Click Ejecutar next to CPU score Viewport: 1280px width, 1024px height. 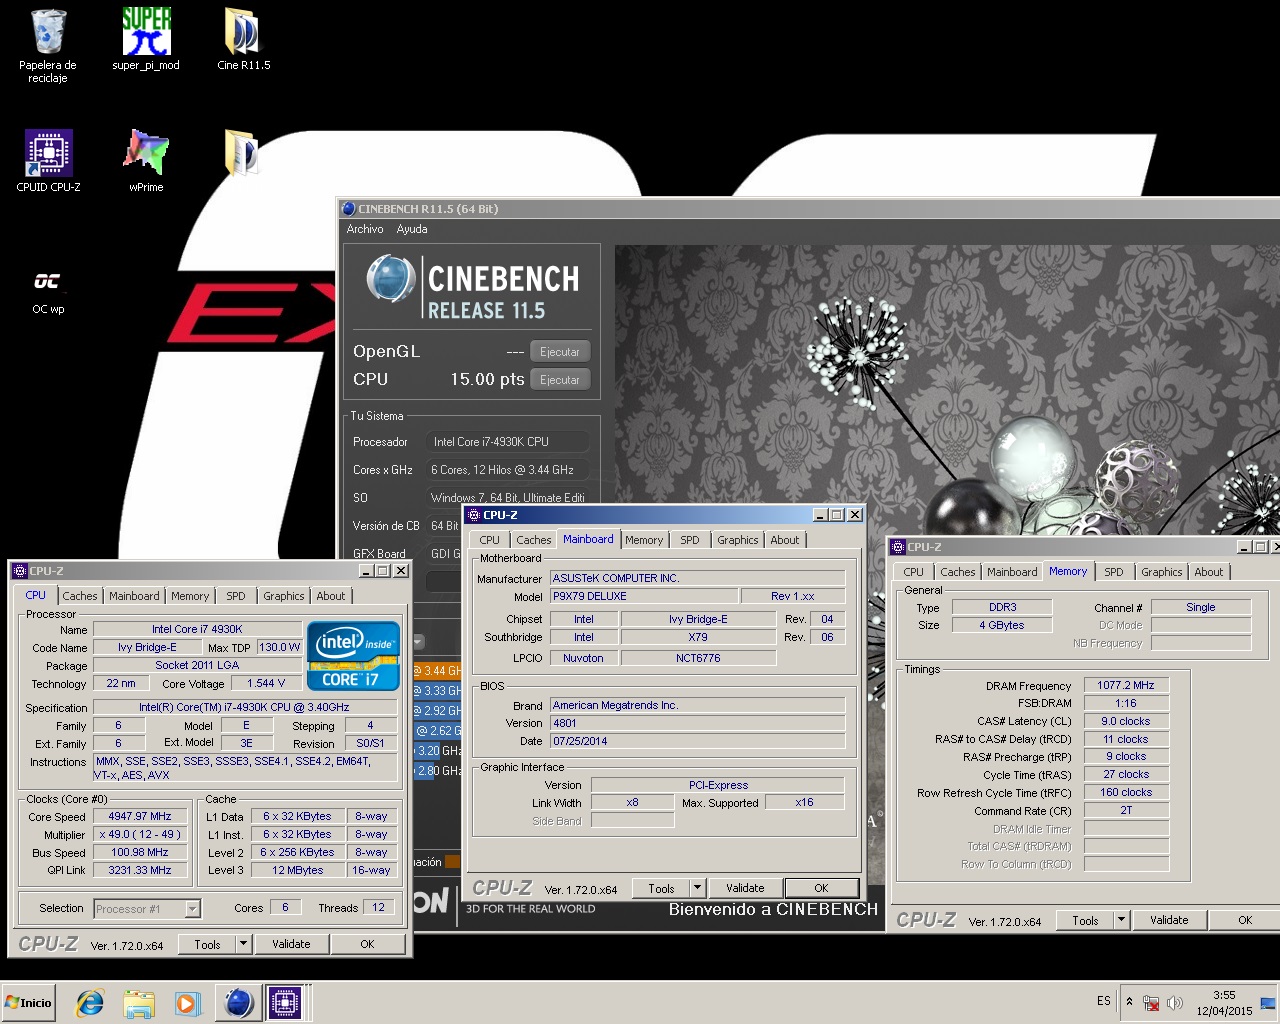[x=560, y=380]
